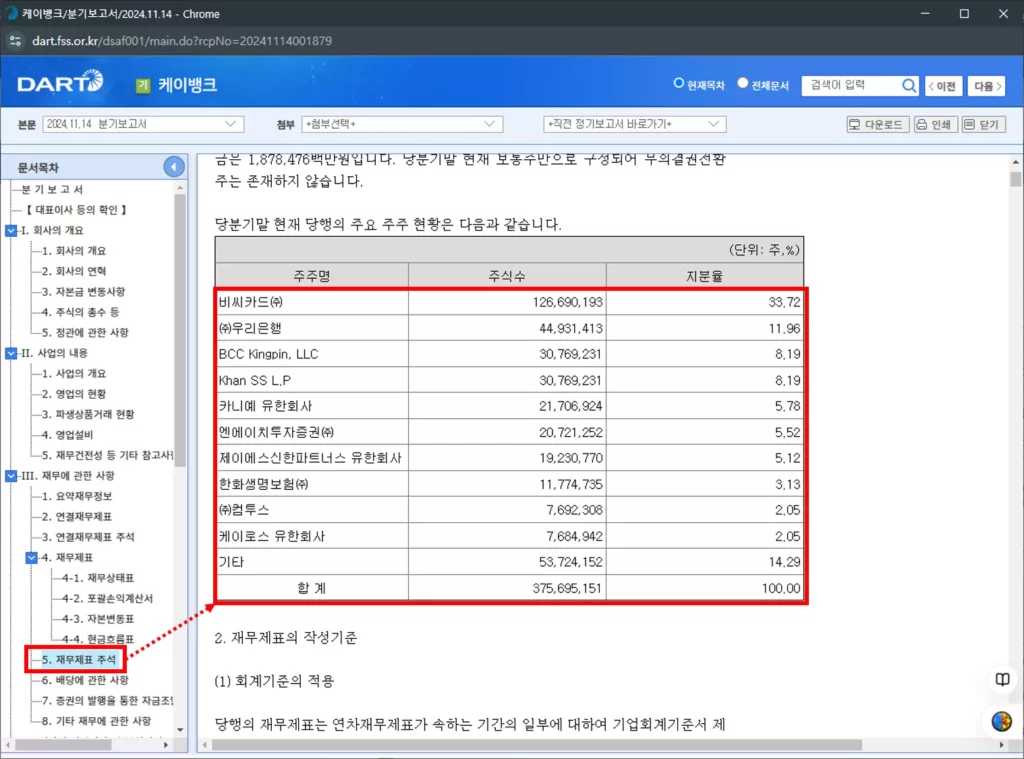Open 2. 연결재무제표 tree item
The image size is (1024, 759).
tap(77, 517)
